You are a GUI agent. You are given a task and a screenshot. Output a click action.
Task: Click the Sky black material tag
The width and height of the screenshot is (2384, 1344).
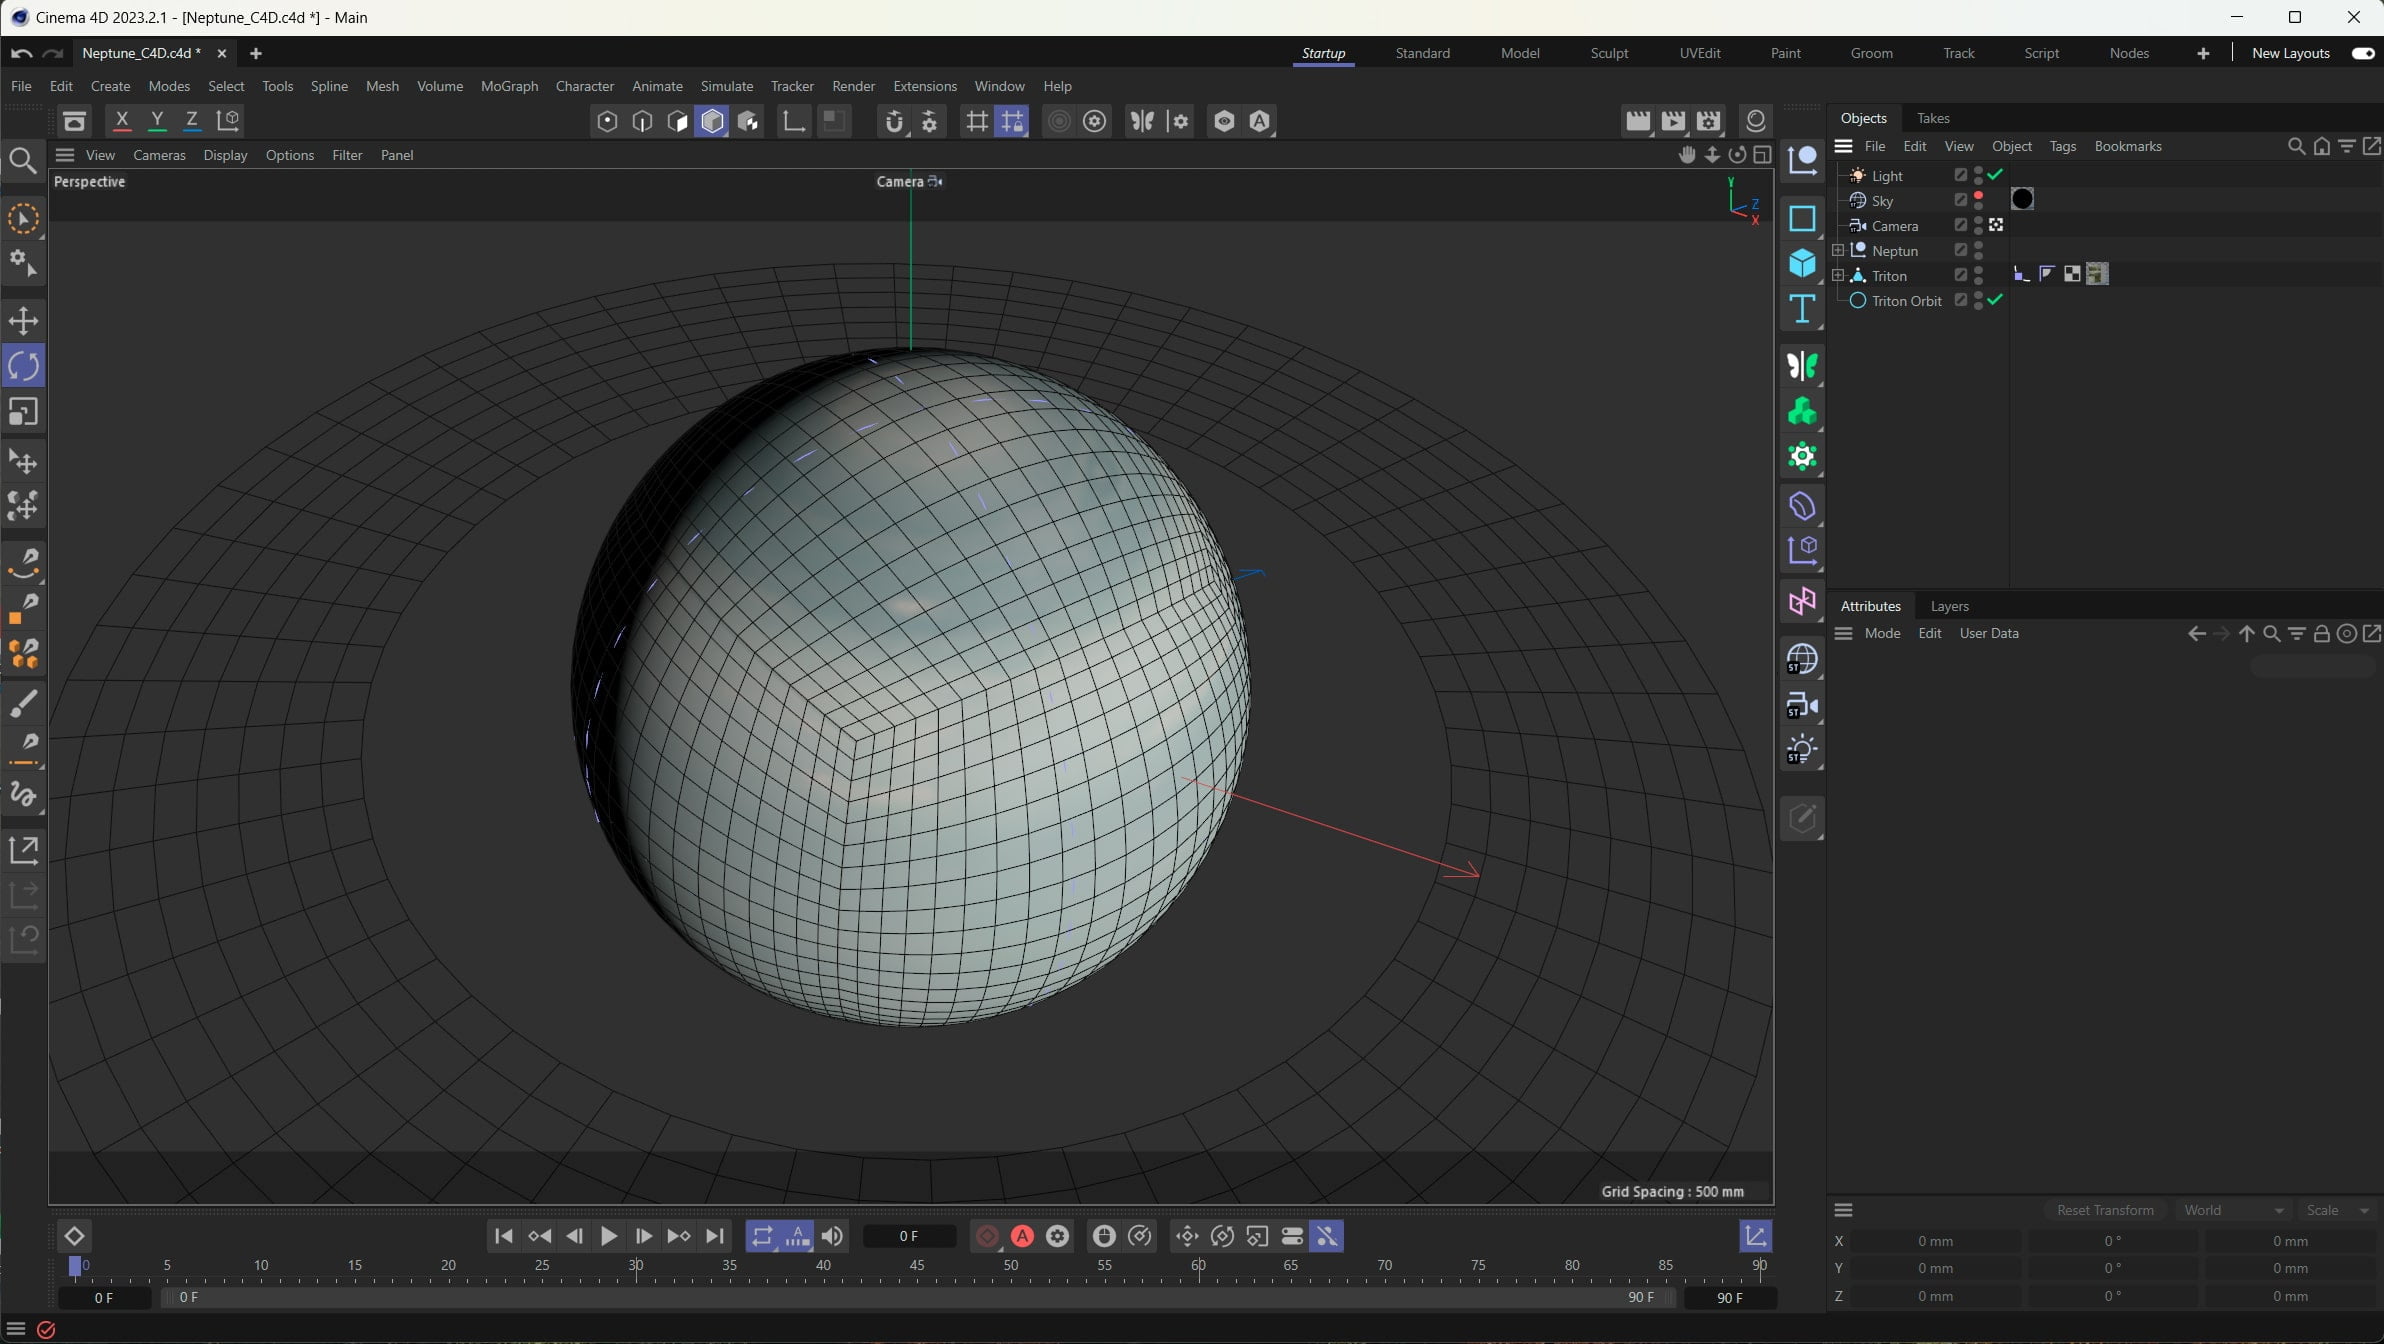click(x=2022, y=199)
